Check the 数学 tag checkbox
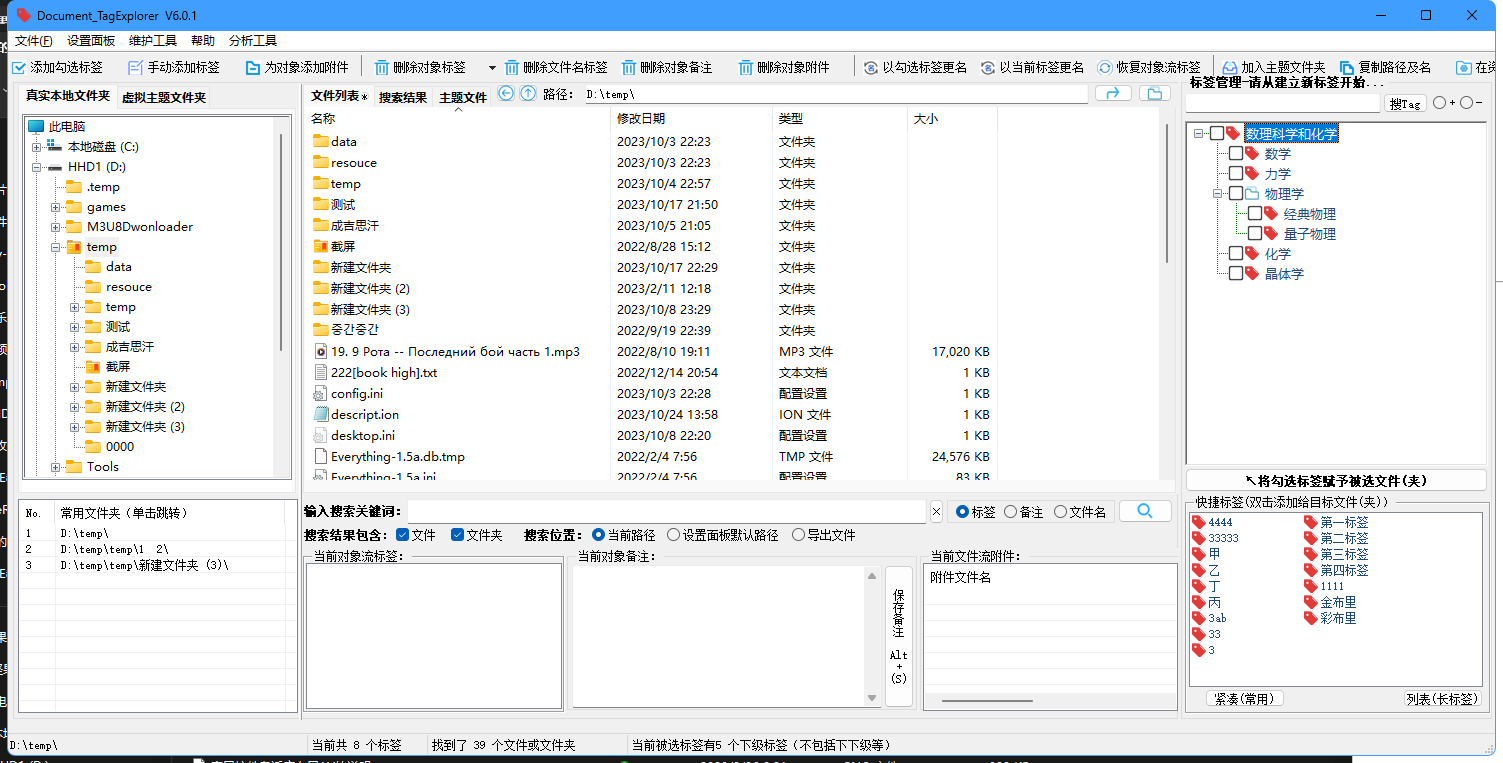Screen dimensions: 1503x763 pyautogui.click(x=1236, y=154)
